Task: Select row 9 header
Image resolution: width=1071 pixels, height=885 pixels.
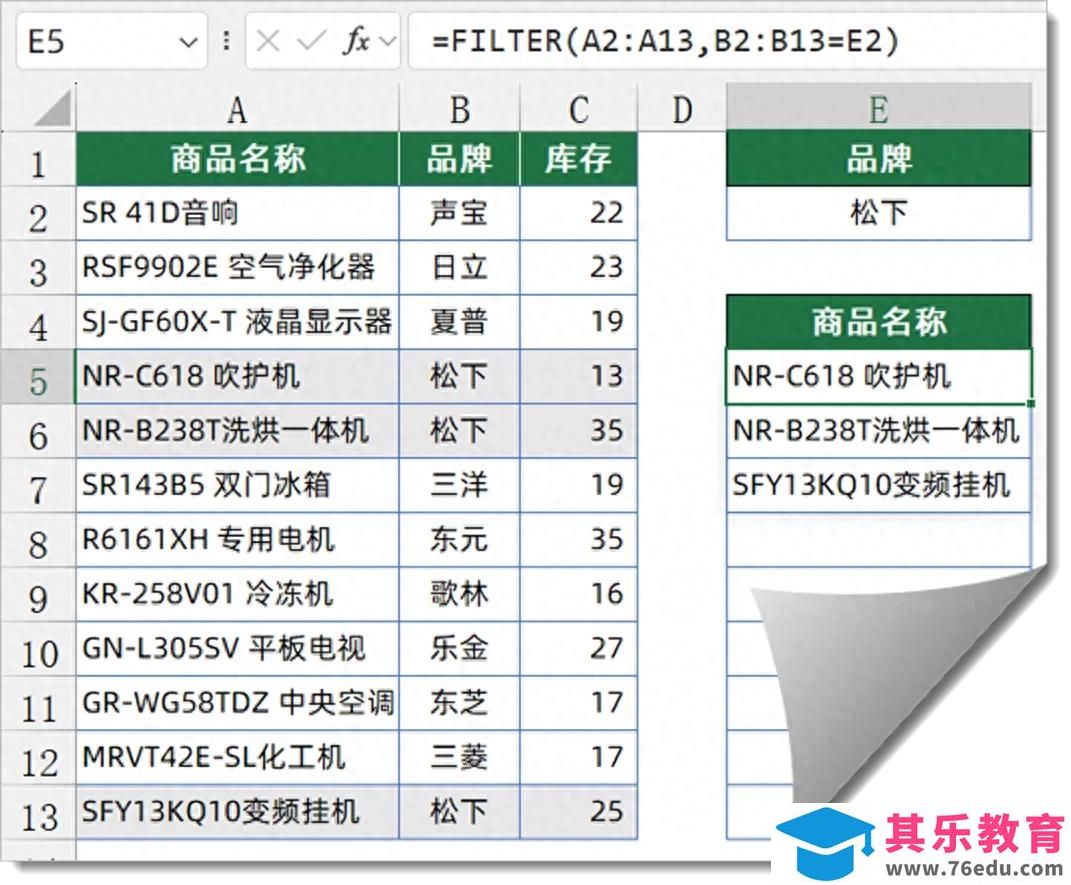Action: [38, 595]
